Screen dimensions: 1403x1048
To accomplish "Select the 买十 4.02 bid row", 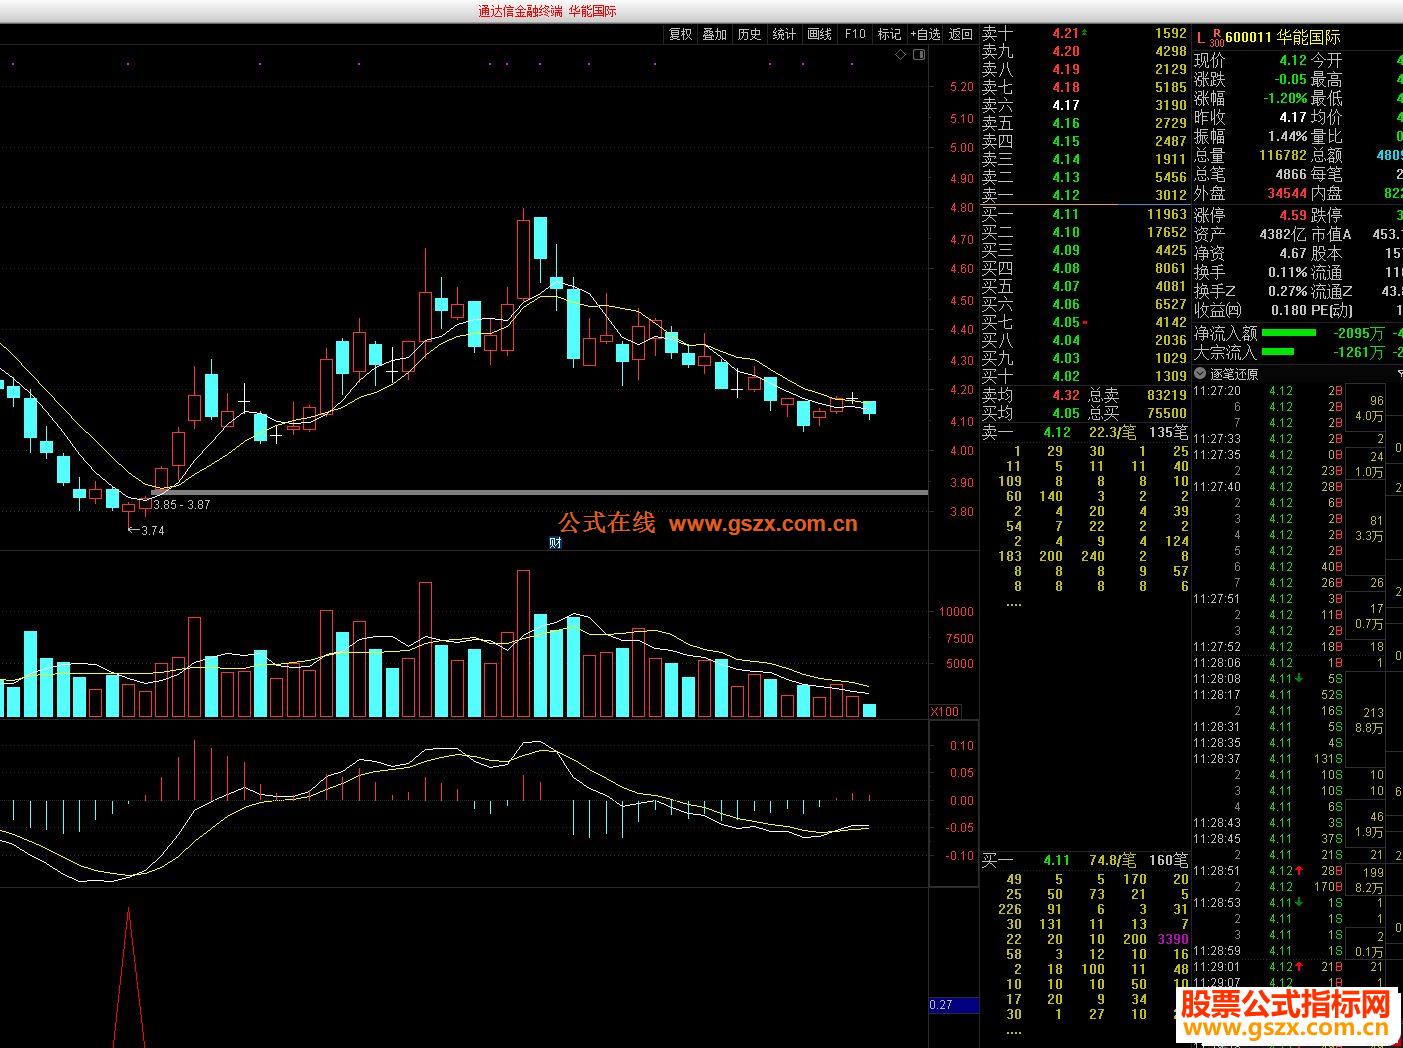I will [1084, 376].
